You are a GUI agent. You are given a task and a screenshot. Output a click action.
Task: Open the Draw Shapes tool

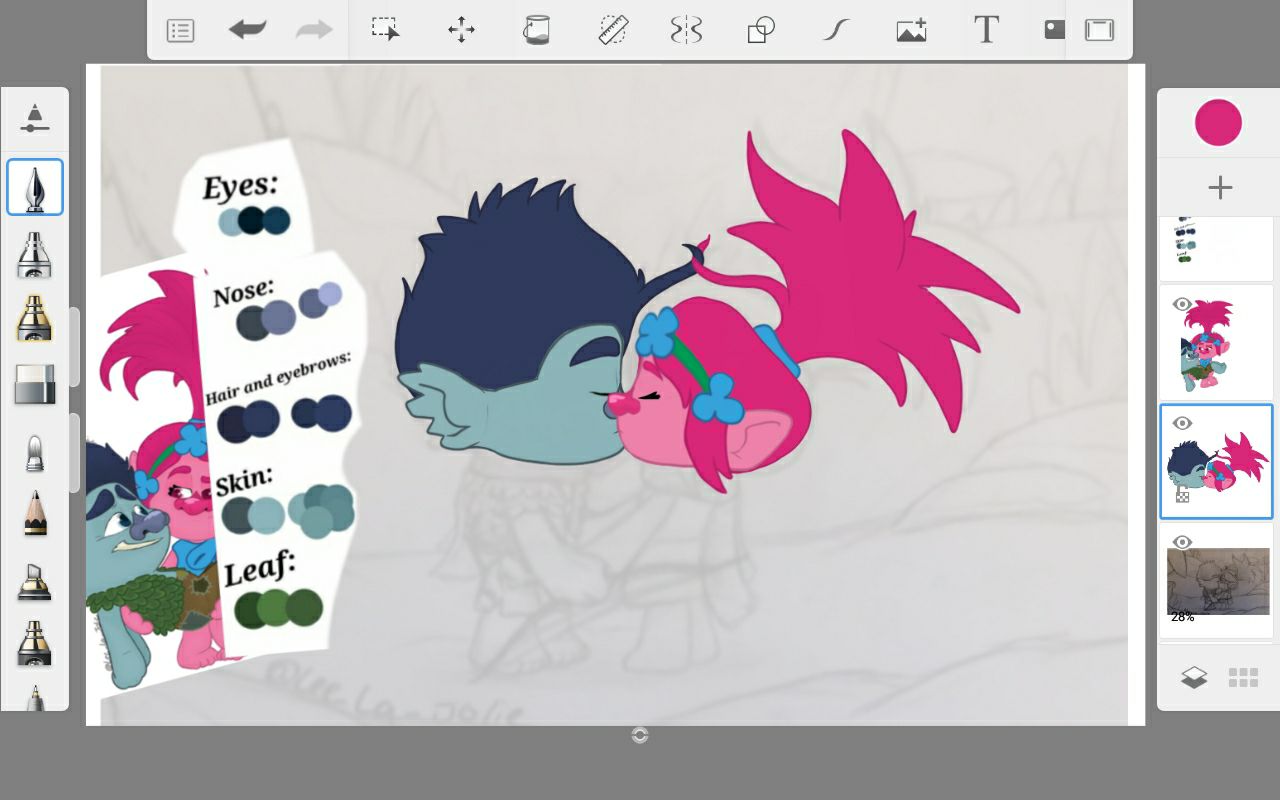[761, 30]
